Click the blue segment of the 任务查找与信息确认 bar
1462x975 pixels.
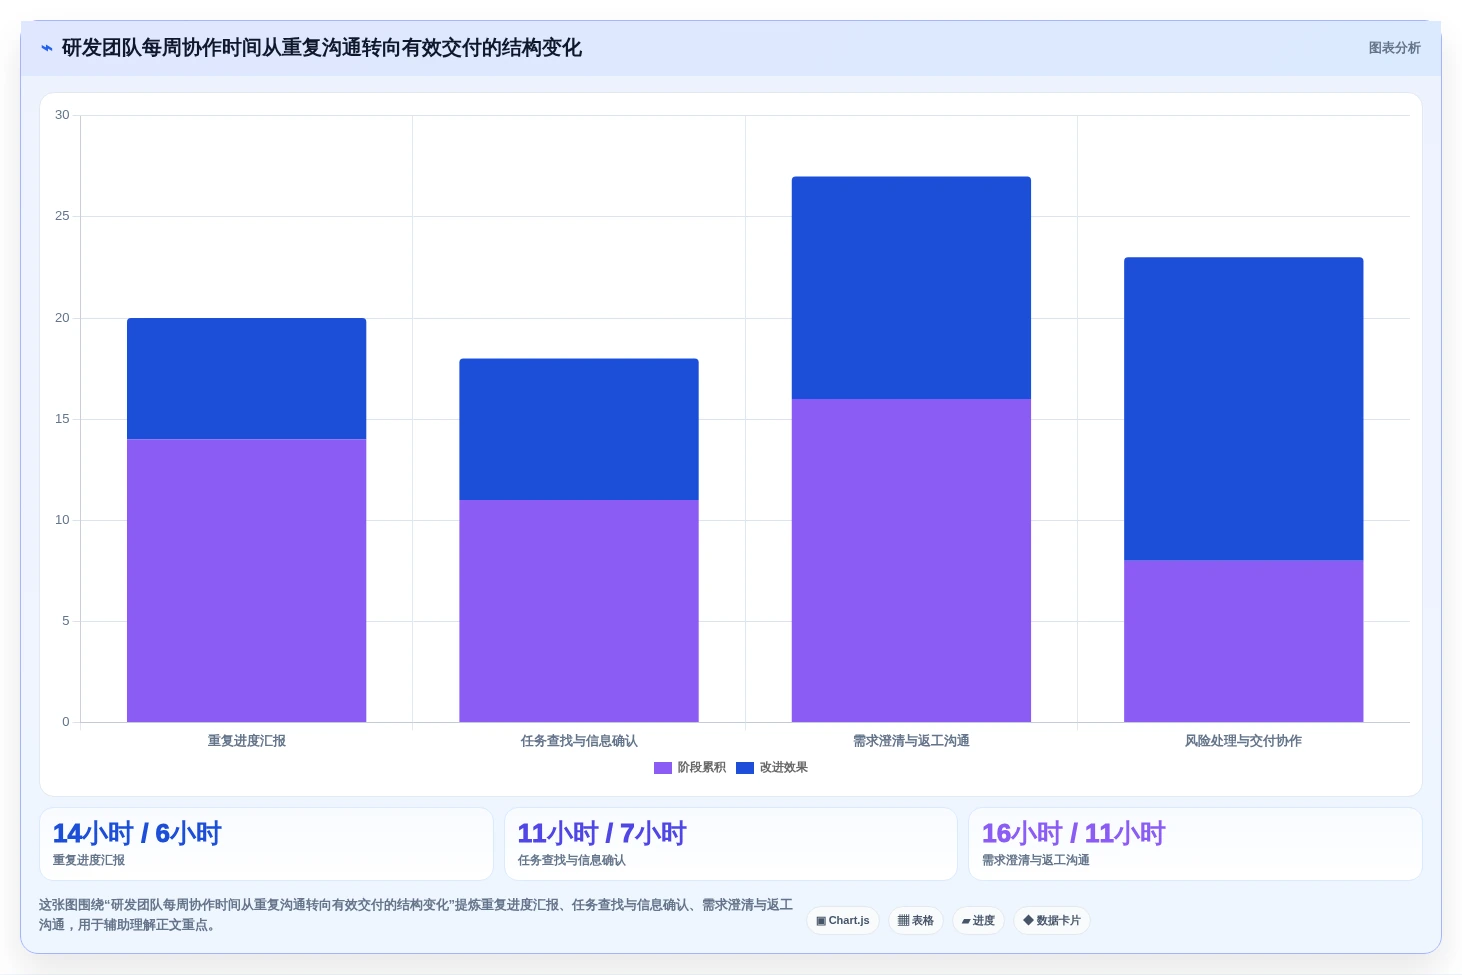[579, 429]
